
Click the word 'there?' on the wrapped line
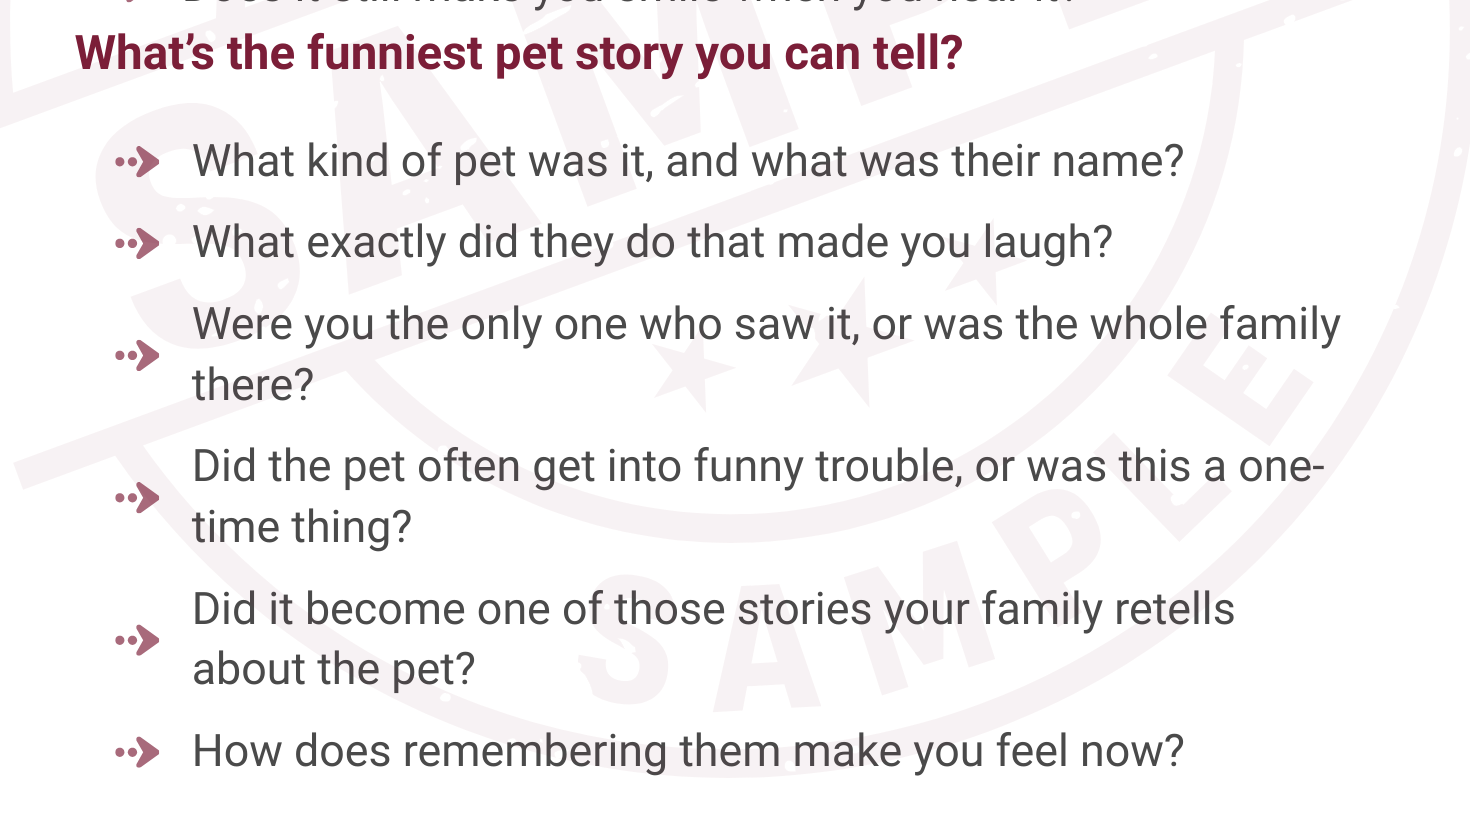[x=253, y=385]
